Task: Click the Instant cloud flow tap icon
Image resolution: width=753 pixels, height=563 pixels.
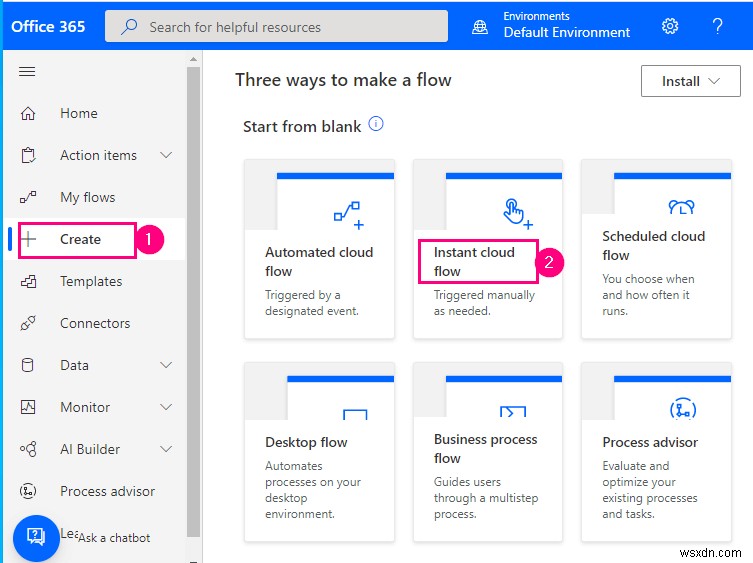Action: coord(518,214)
